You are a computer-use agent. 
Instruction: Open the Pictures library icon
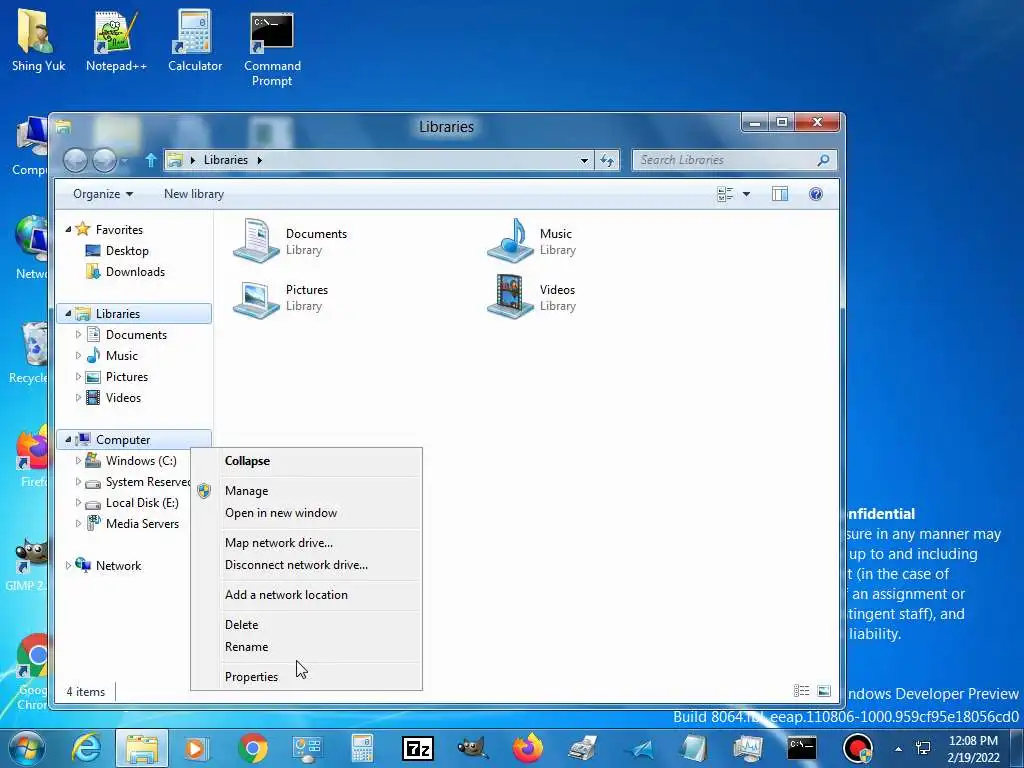pyautogui.click(x=256, y=298)
